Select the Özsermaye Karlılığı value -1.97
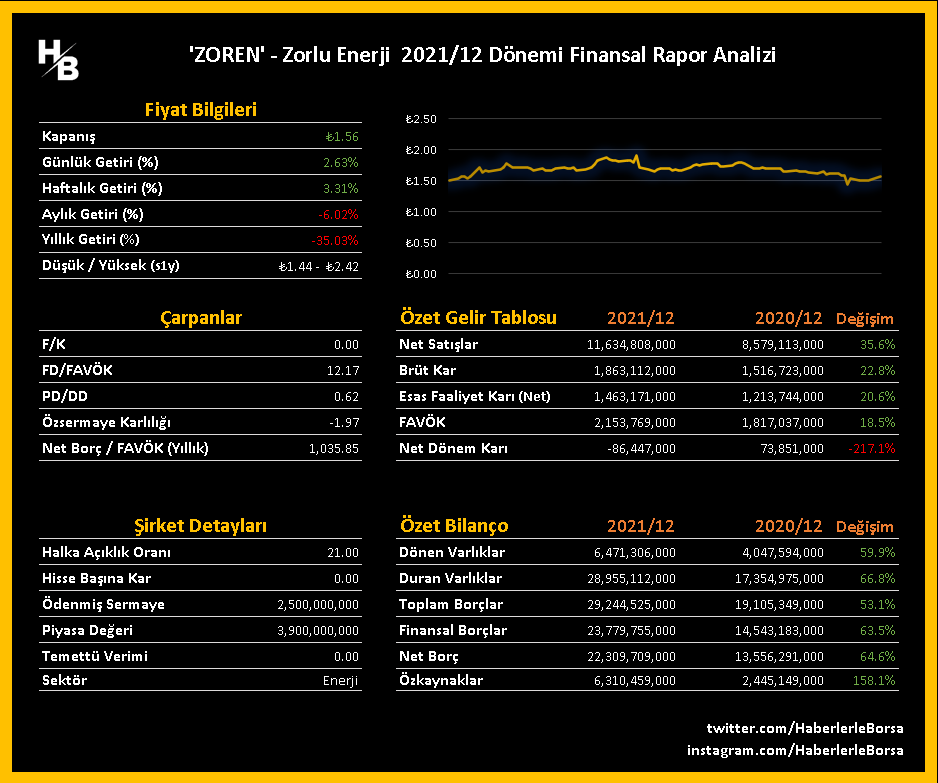Screen dimensions: 938x783 tap(344, 422)
